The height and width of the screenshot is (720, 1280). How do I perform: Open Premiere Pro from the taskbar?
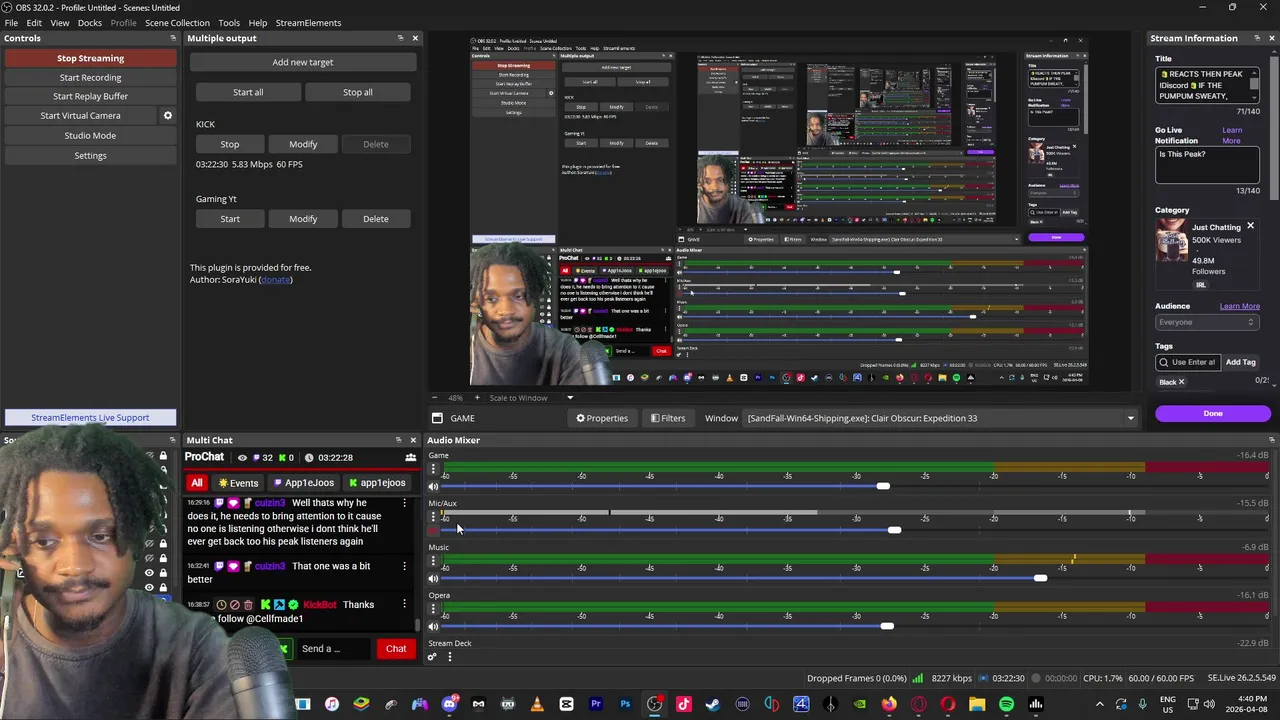click(596, 704)
